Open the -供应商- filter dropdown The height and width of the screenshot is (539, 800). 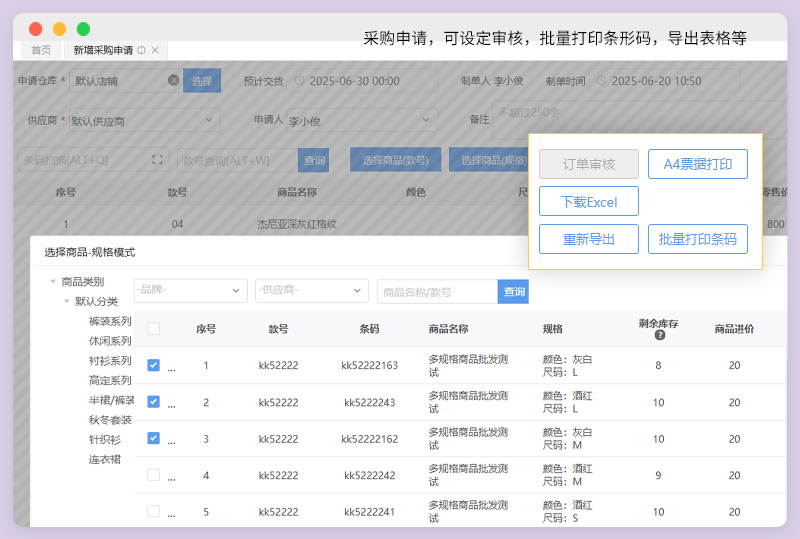(312, 290)
